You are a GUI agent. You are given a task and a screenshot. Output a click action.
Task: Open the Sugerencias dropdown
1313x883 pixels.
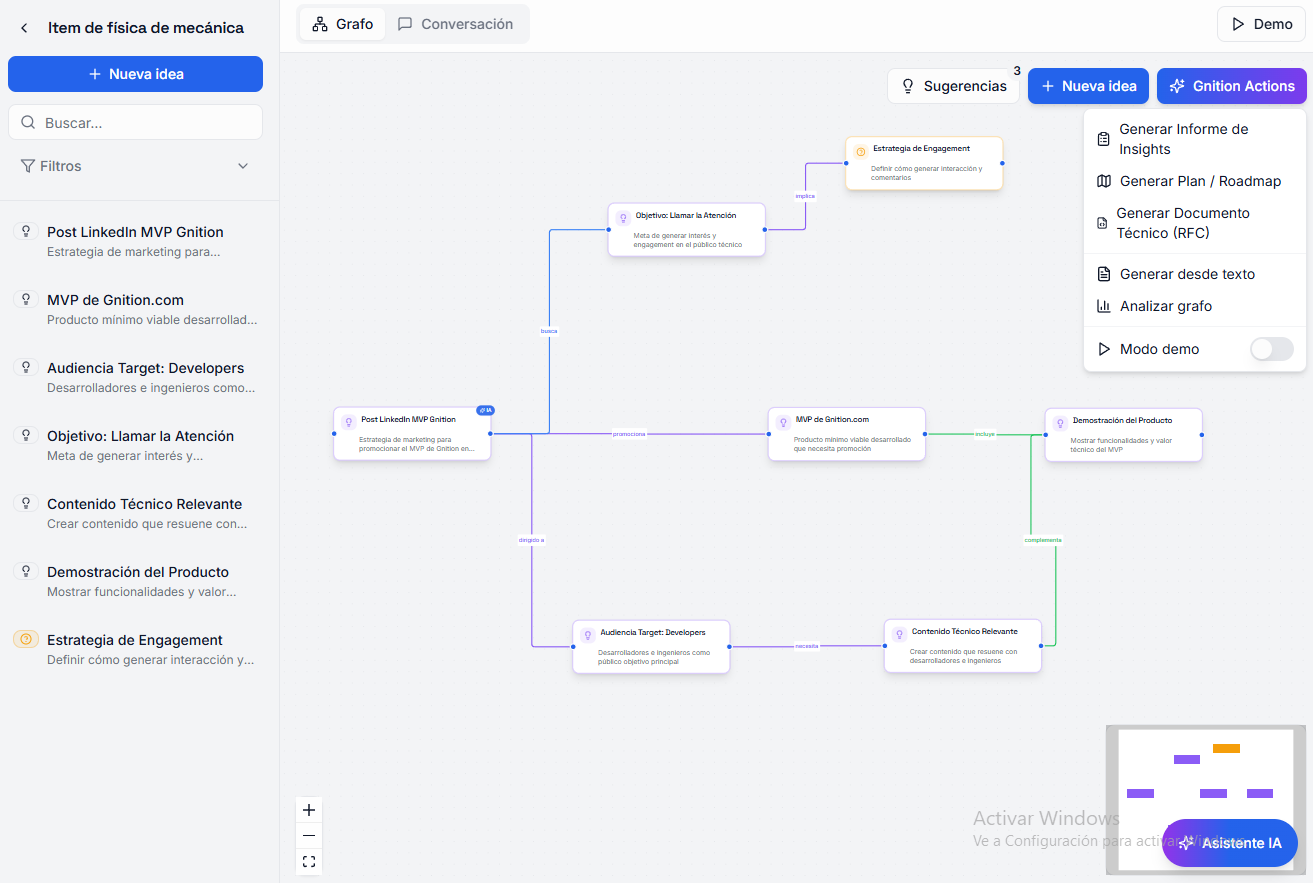pos(953,86)
